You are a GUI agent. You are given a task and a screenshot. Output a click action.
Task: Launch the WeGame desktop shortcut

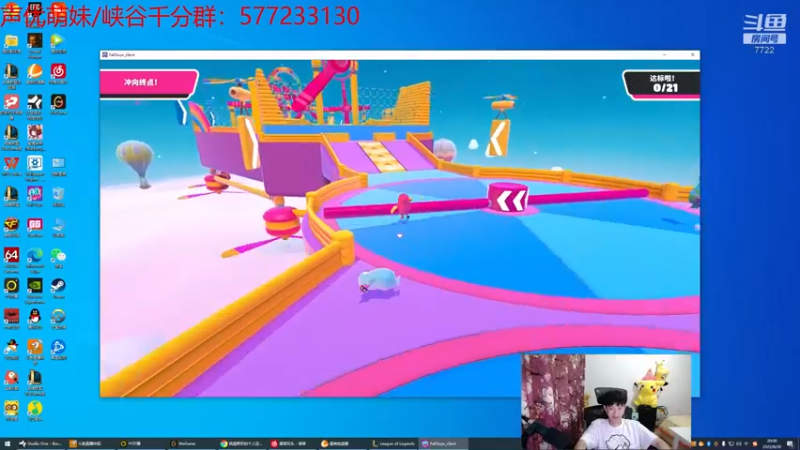58,102
